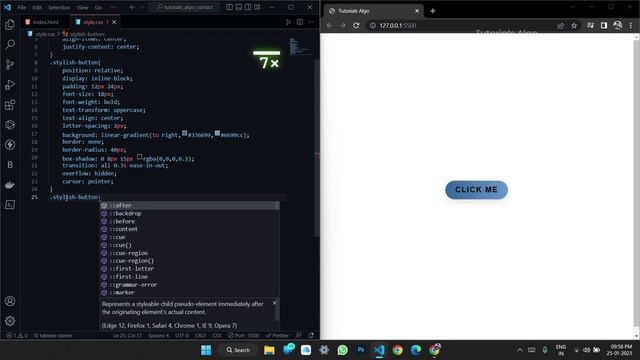Open the File menu
The height and width of the screenshot is (360, 640).
coord(22,7)
